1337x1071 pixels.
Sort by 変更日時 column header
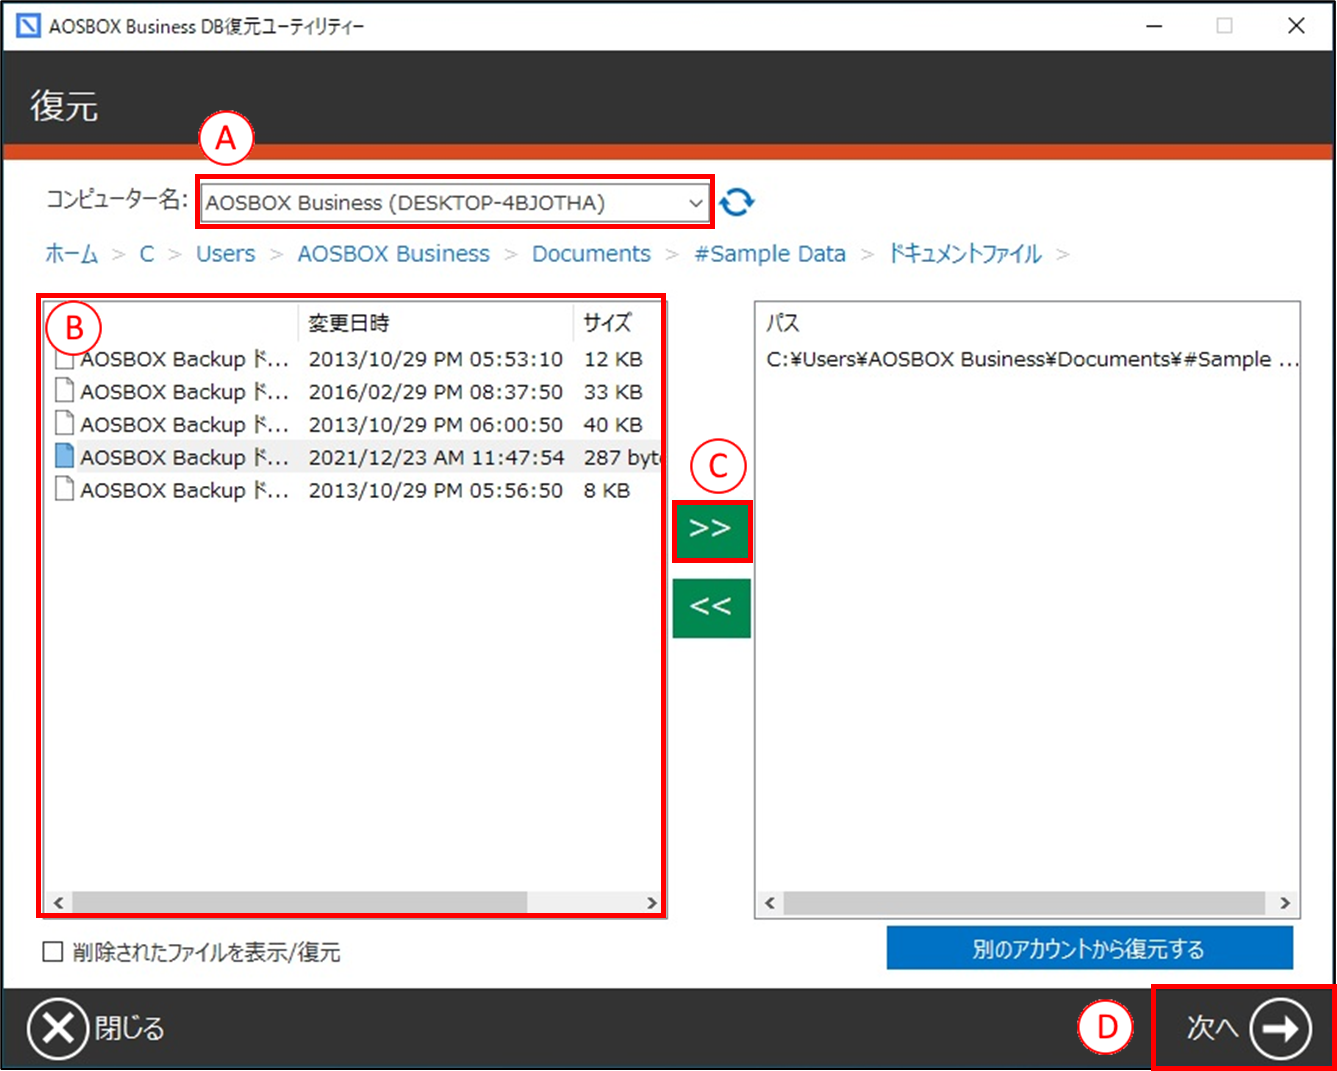pos(435,323)
